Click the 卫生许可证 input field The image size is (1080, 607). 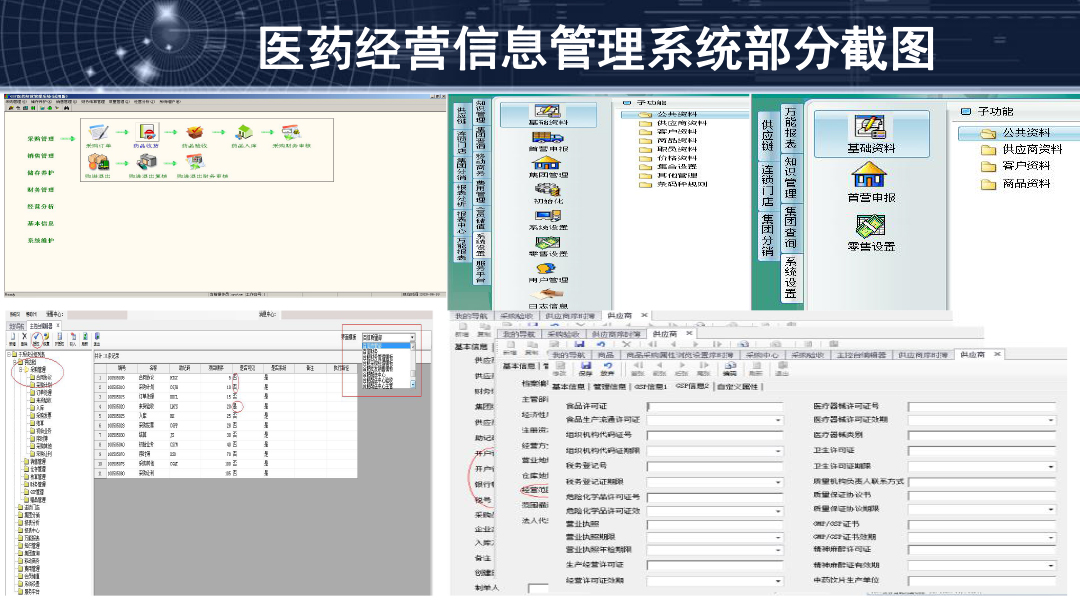coord(982,451)
